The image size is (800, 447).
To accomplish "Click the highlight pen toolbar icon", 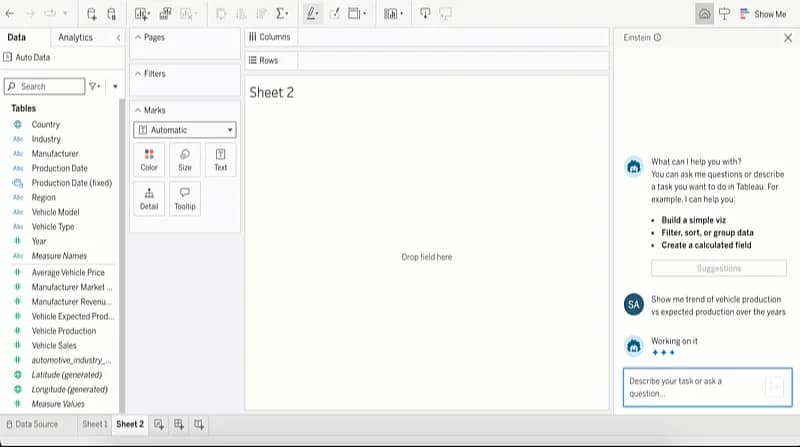I will 311,14.
